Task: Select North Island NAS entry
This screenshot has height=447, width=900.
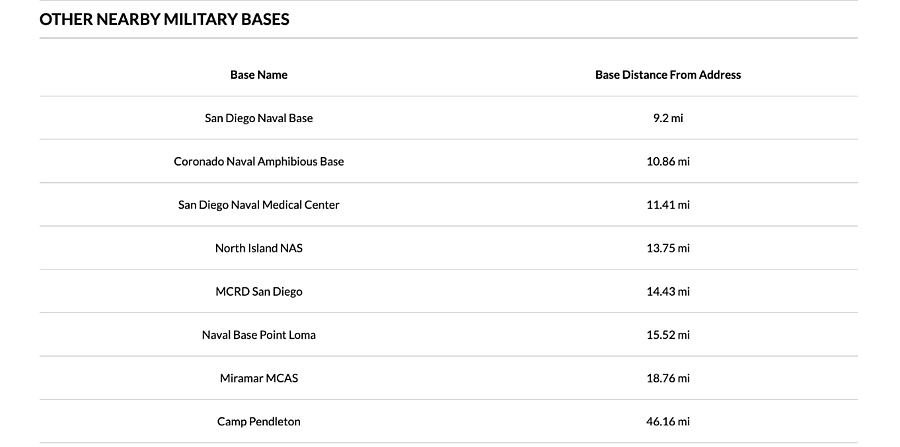Action: (259, 248)
